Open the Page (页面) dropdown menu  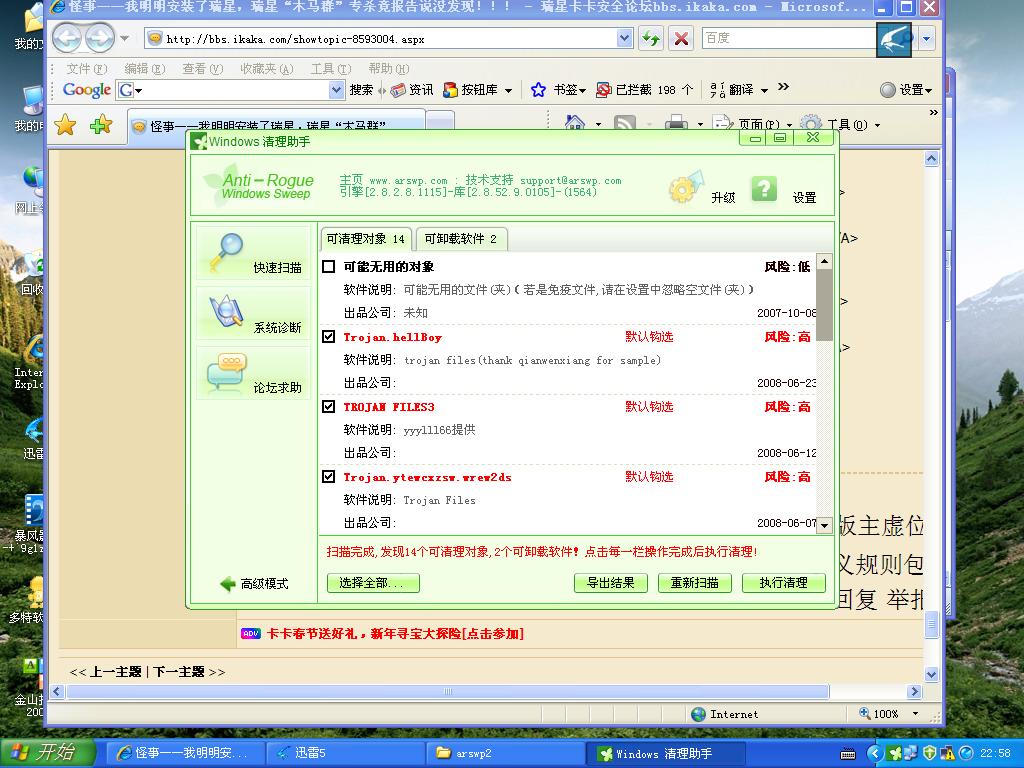(x=752, y=124)
